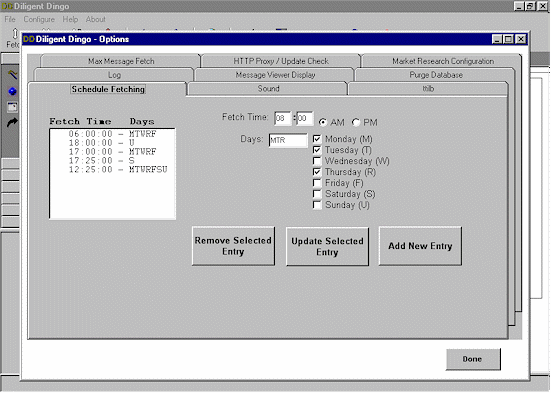Click the Fetch Time minutes field
Image resolution: width=551 pixels, height=393 pixels.
click(x=305, y=118)
